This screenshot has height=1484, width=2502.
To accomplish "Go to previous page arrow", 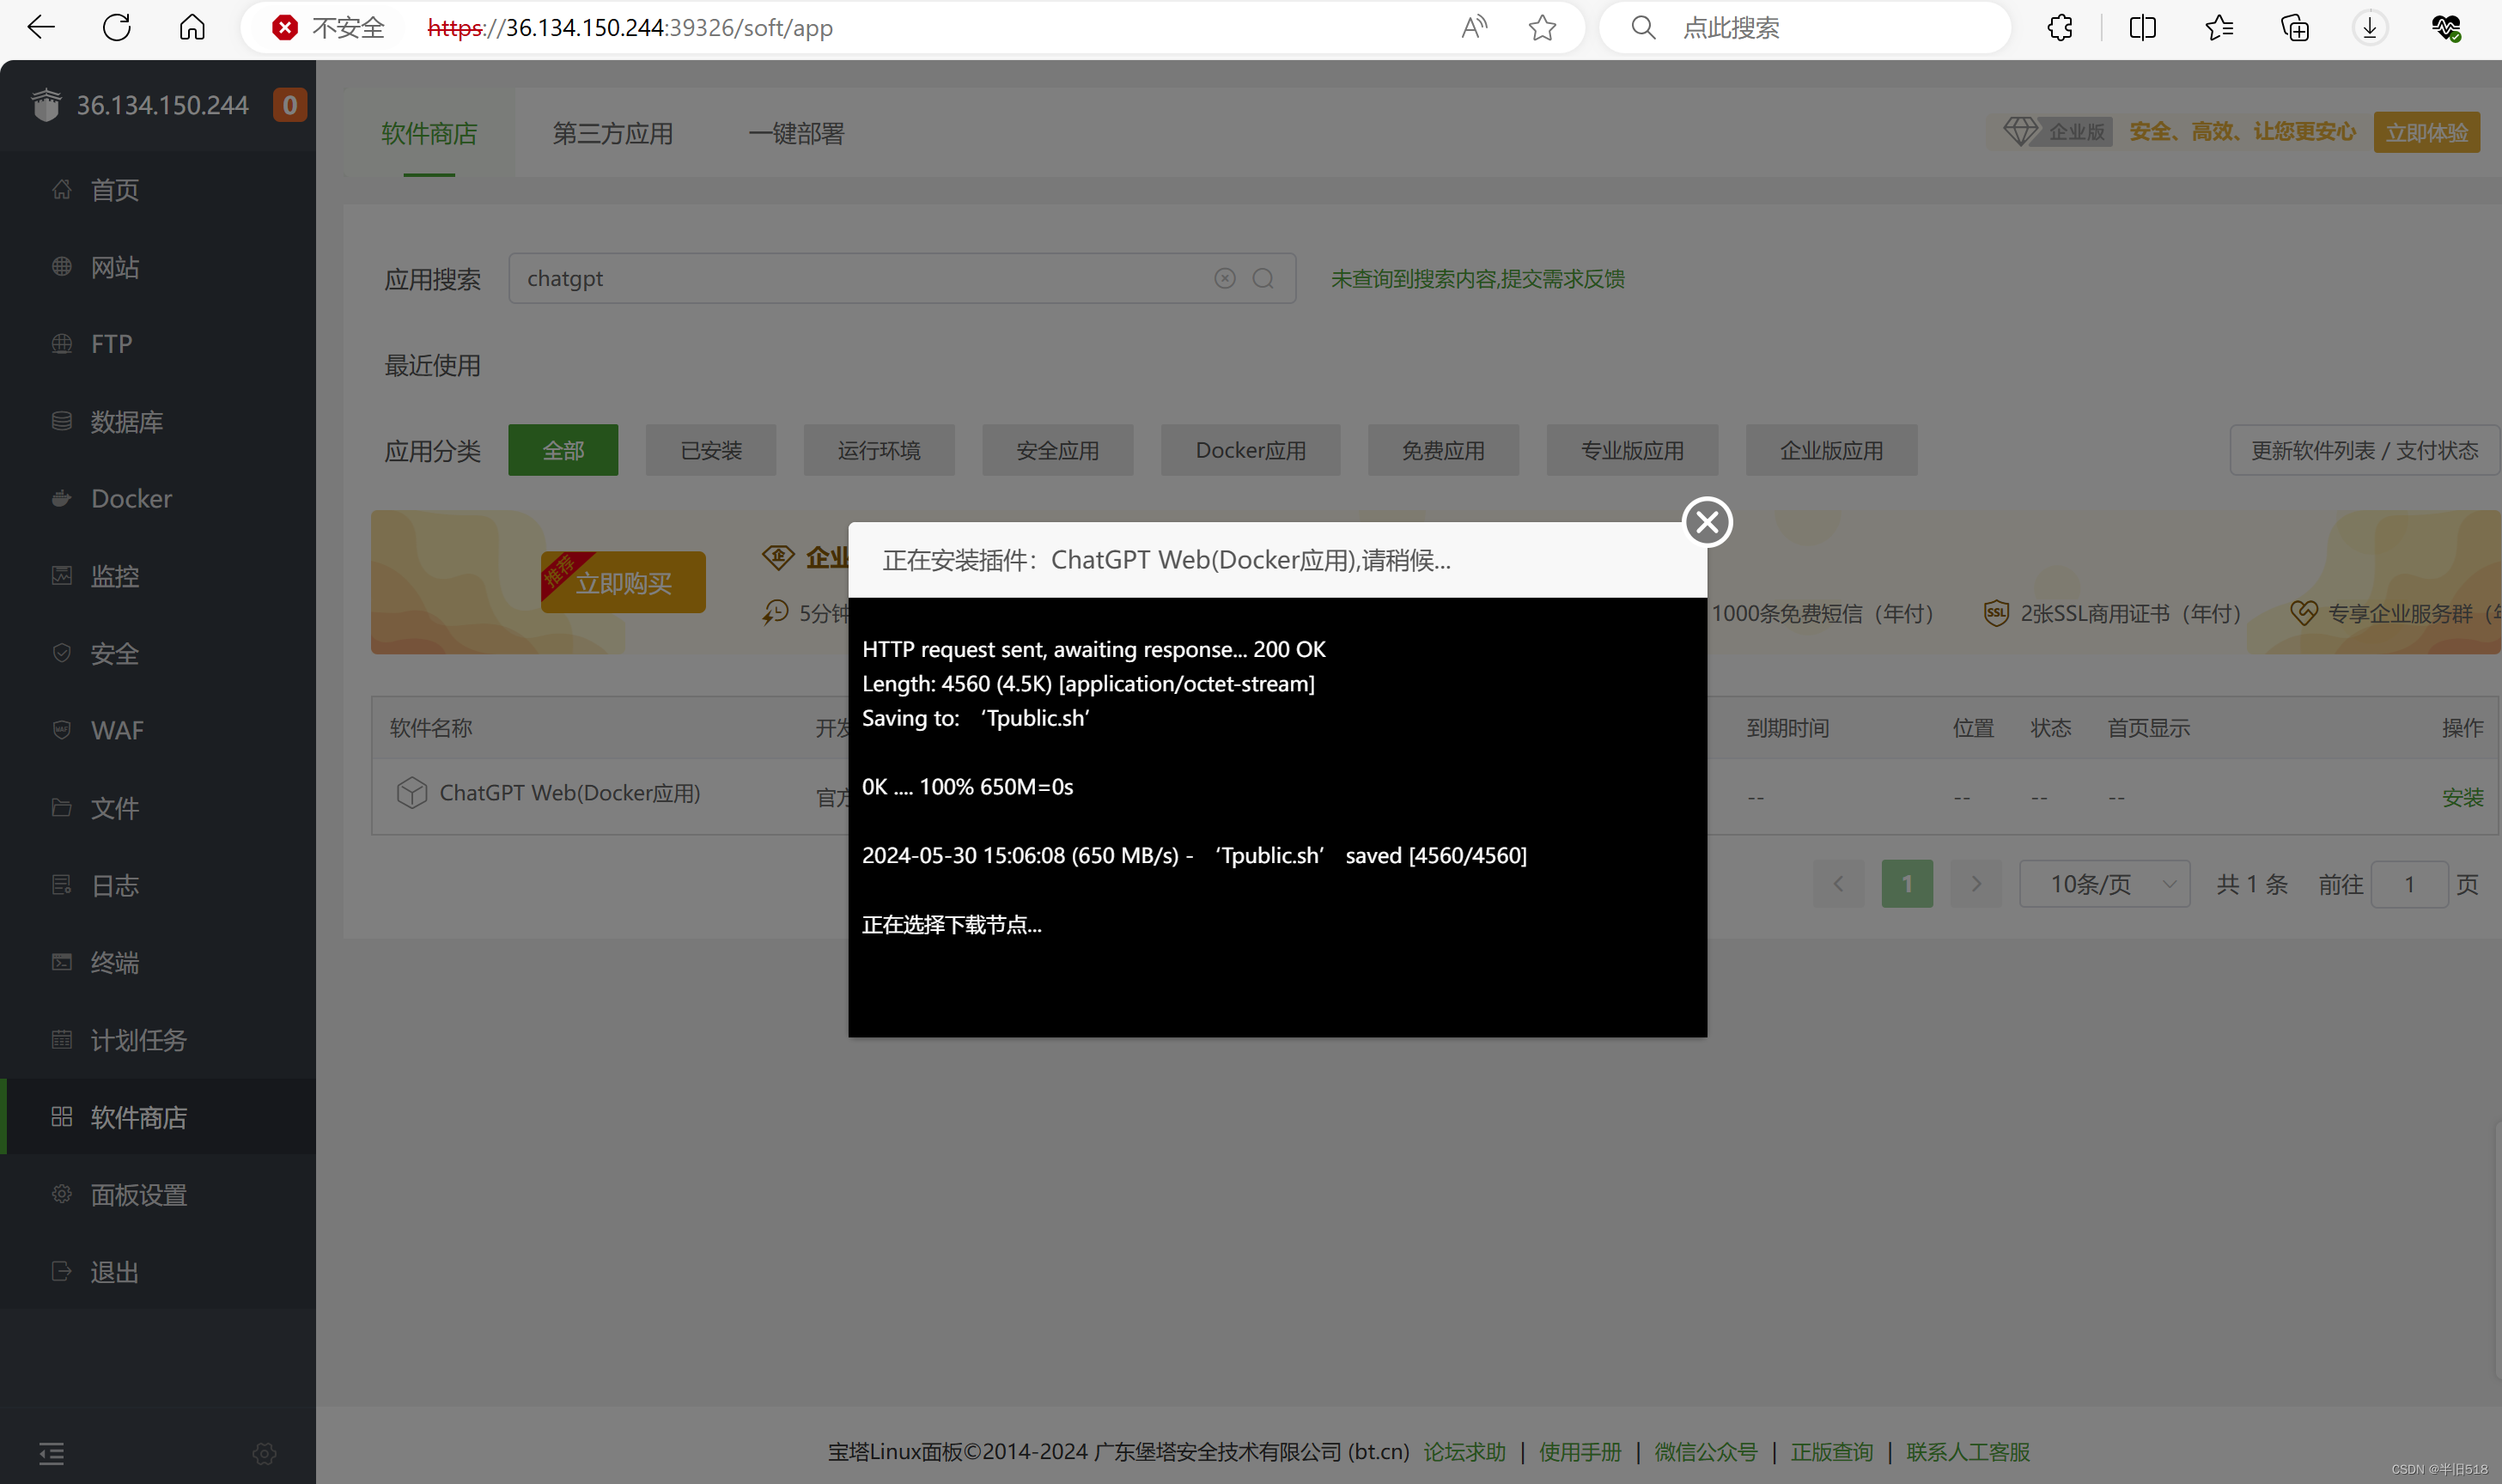I will 1838,884.
